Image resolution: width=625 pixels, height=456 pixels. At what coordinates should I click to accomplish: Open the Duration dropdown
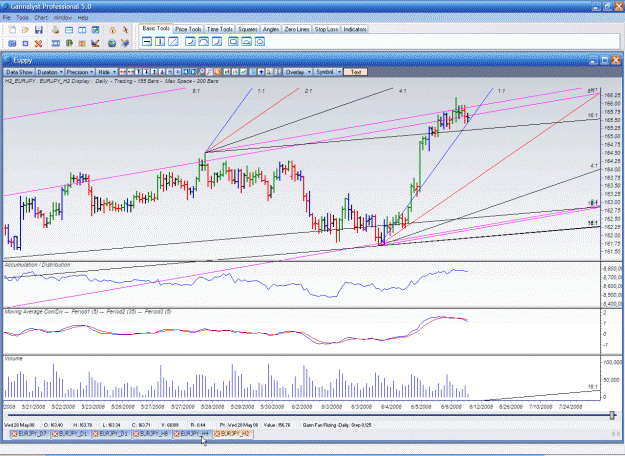point(50,72)
